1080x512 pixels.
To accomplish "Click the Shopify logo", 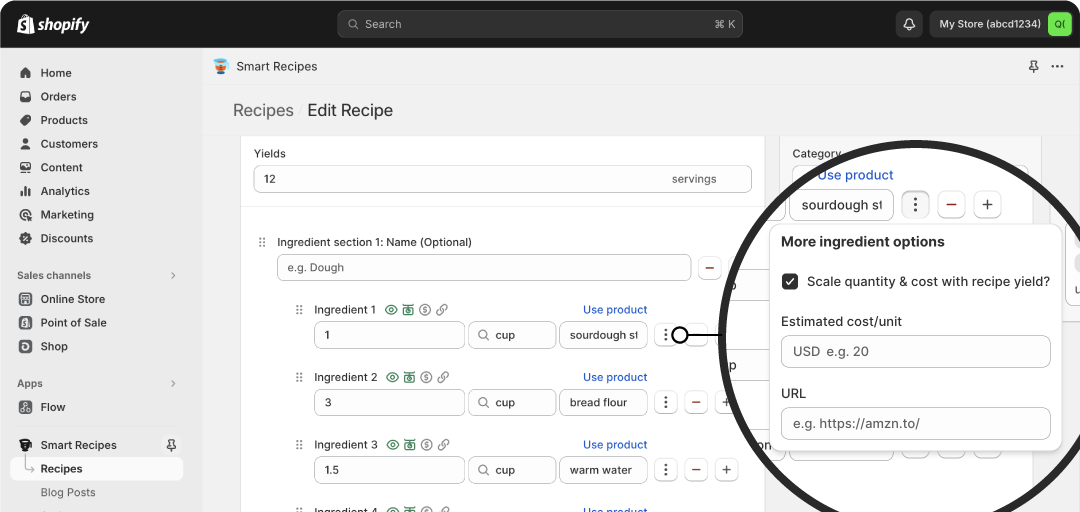I will point(53,24).
